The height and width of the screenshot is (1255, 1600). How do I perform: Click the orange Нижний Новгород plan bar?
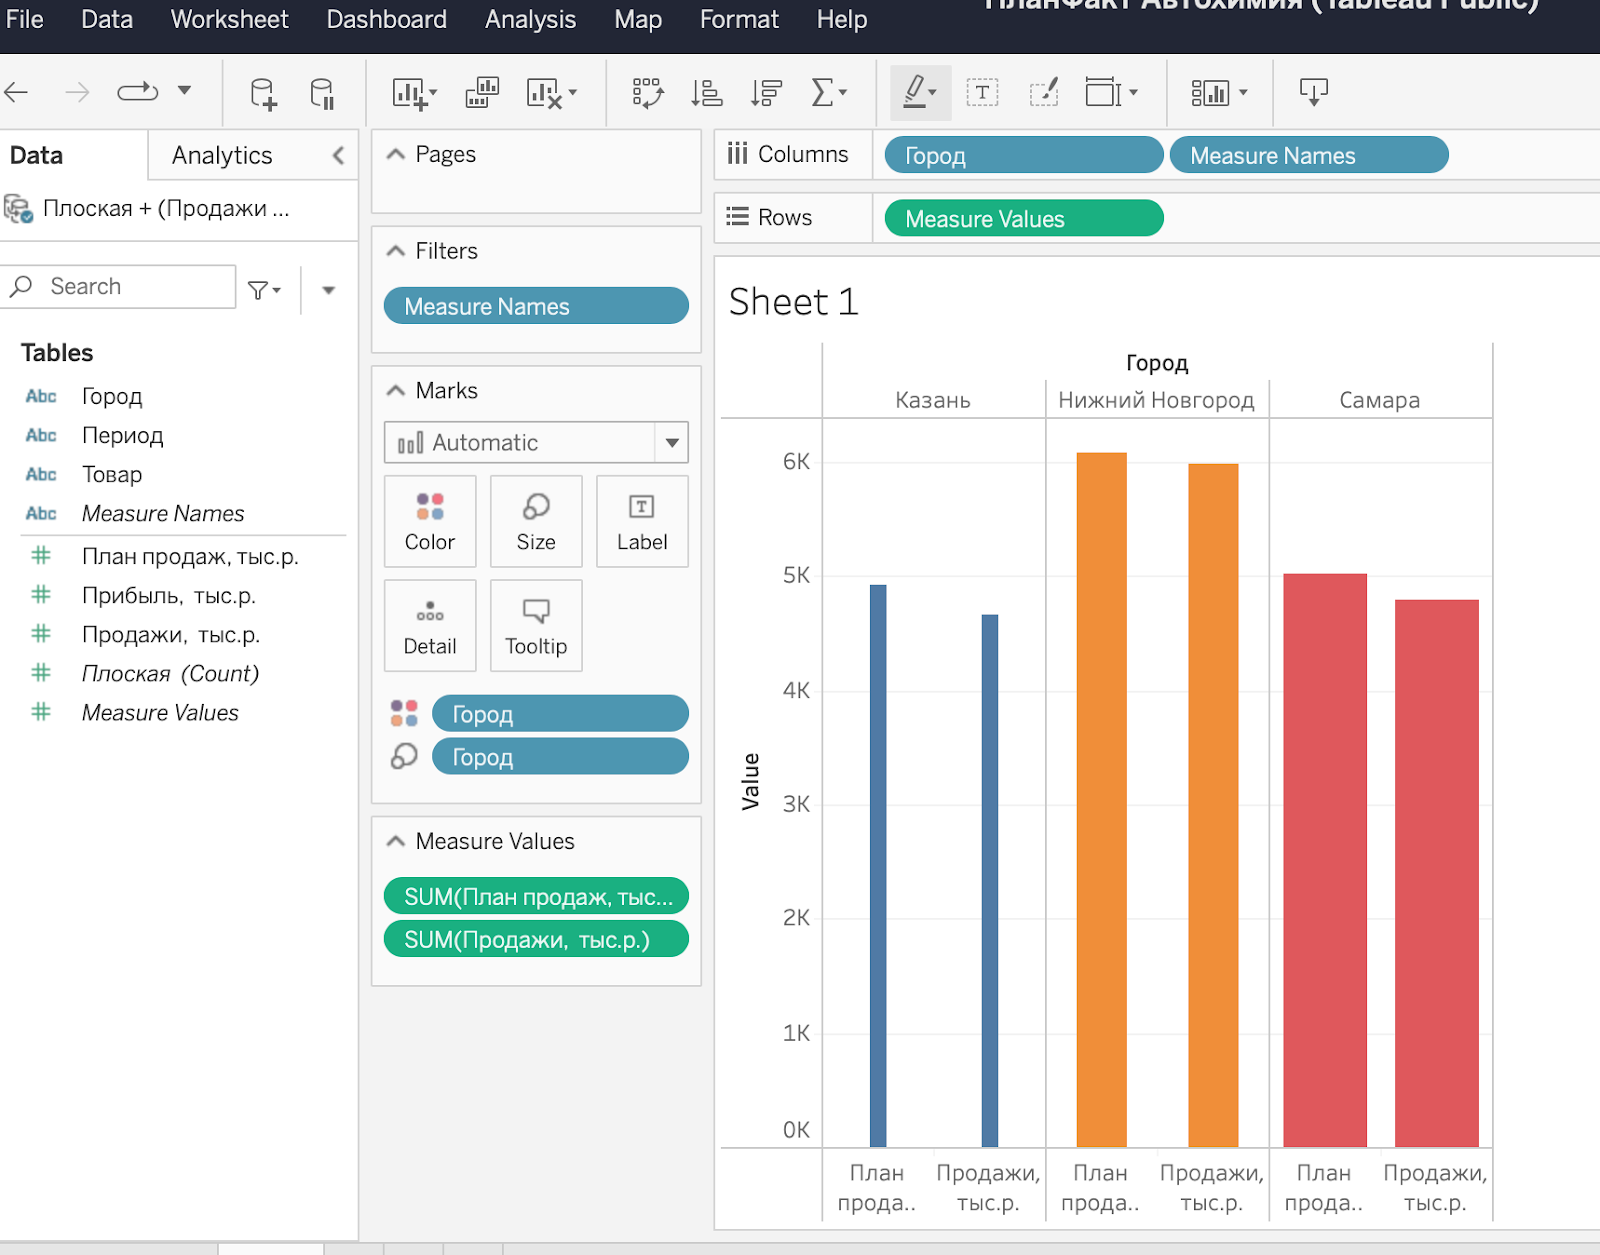[1101, 799]
